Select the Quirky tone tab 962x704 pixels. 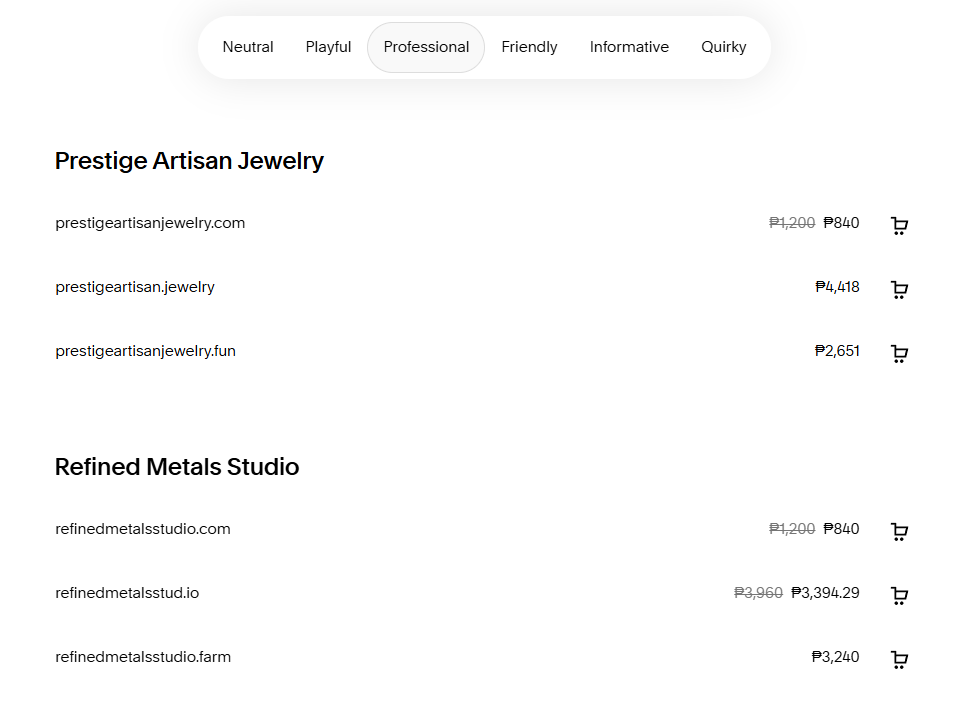coord(723,46)
